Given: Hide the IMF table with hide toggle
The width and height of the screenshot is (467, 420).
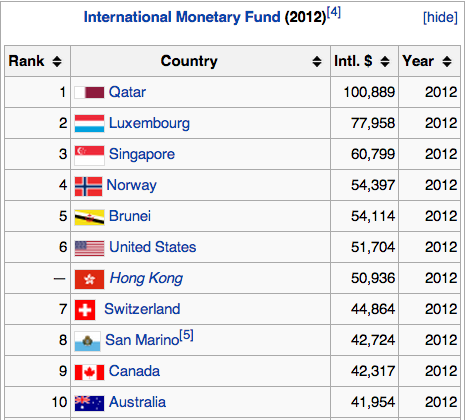Looking at the screenshot, I should [440, 17].
